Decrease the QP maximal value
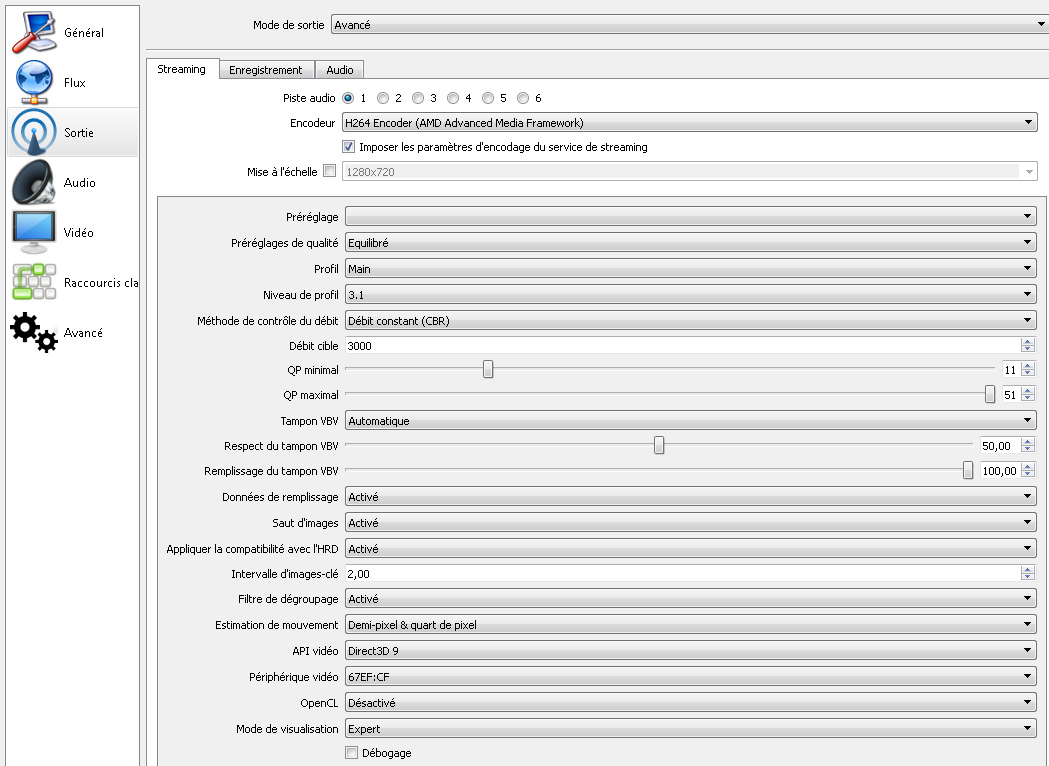This screenshot has width=1049, height=766. (x=1028, y=399)
